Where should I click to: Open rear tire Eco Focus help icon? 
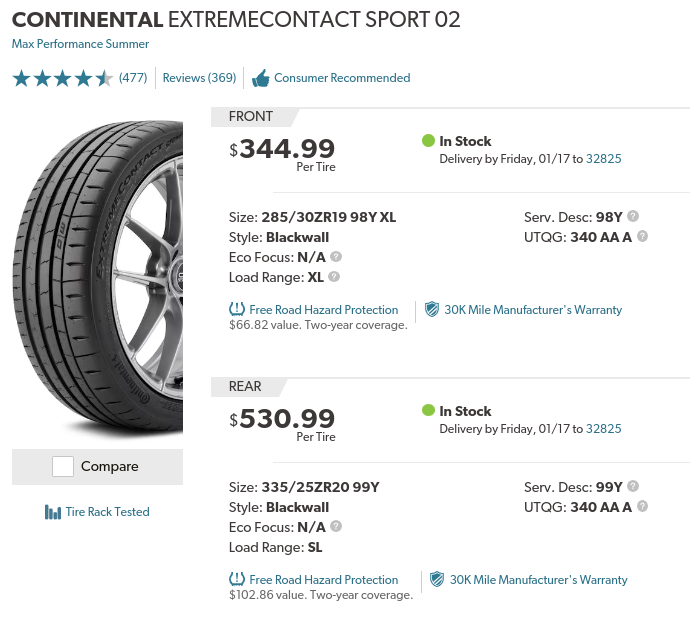coord(336,526)
